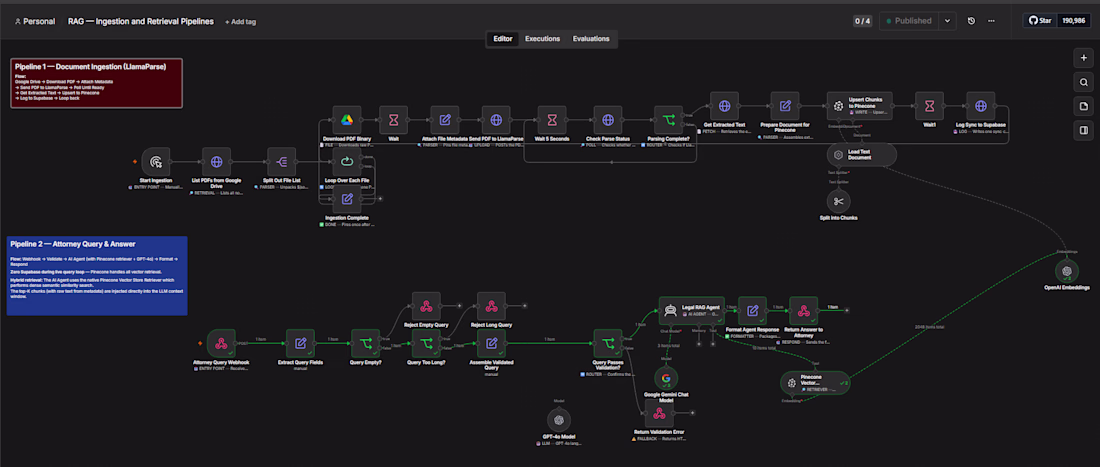Open the Query Too Long? switch node
1100x467 pixels.
426,344
